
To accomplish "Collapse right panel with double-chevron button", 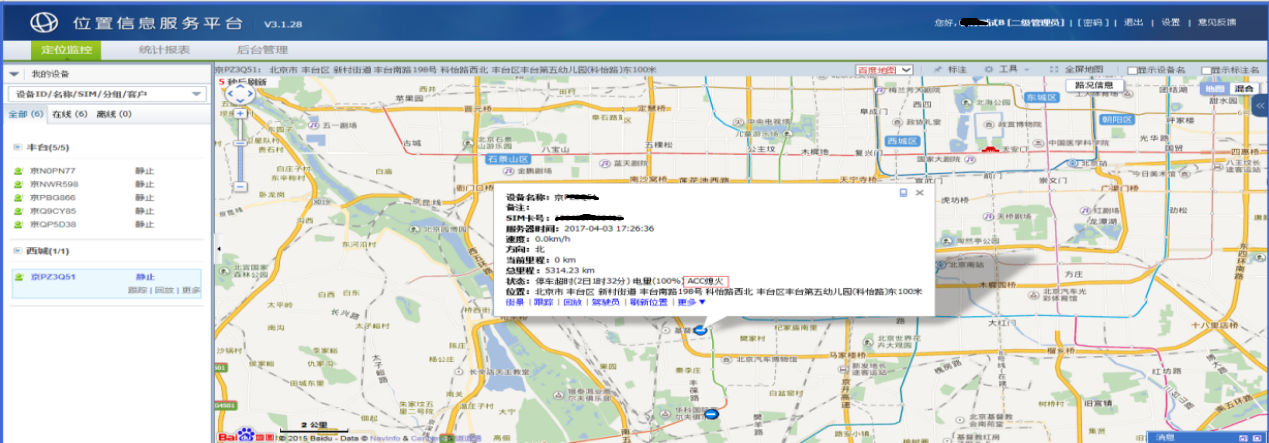I will [x=1262, y=105].
